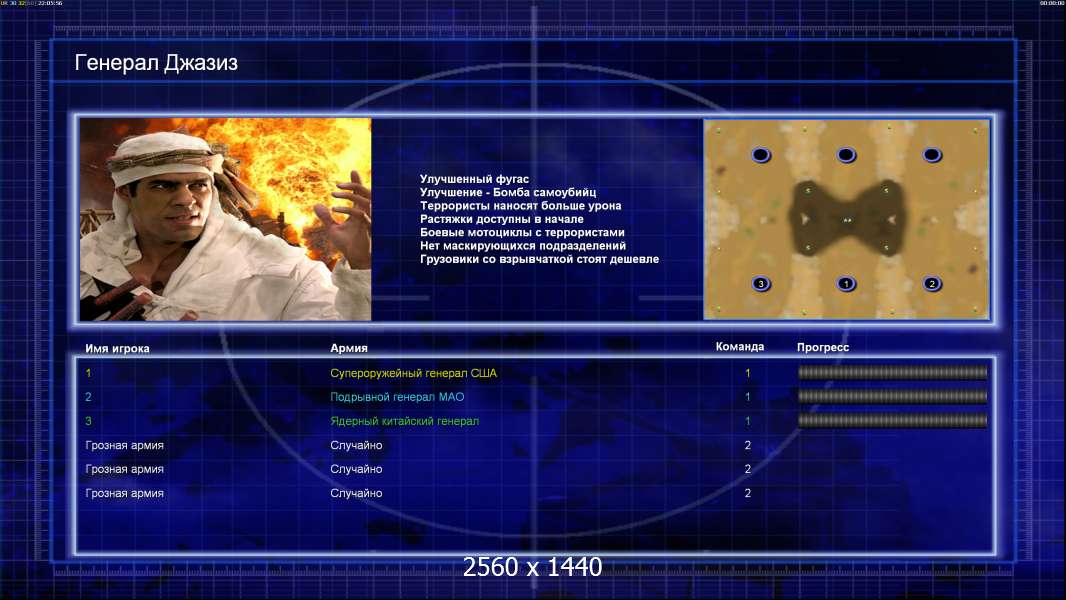
Task: Click 'Боевые мотоциклы с террористами' line
Action: 522,232
